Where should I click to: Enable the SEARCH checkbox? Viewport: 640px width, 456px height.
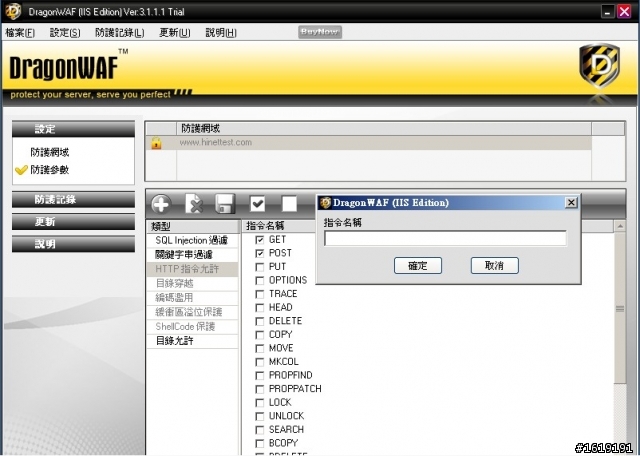coord(260,429)
